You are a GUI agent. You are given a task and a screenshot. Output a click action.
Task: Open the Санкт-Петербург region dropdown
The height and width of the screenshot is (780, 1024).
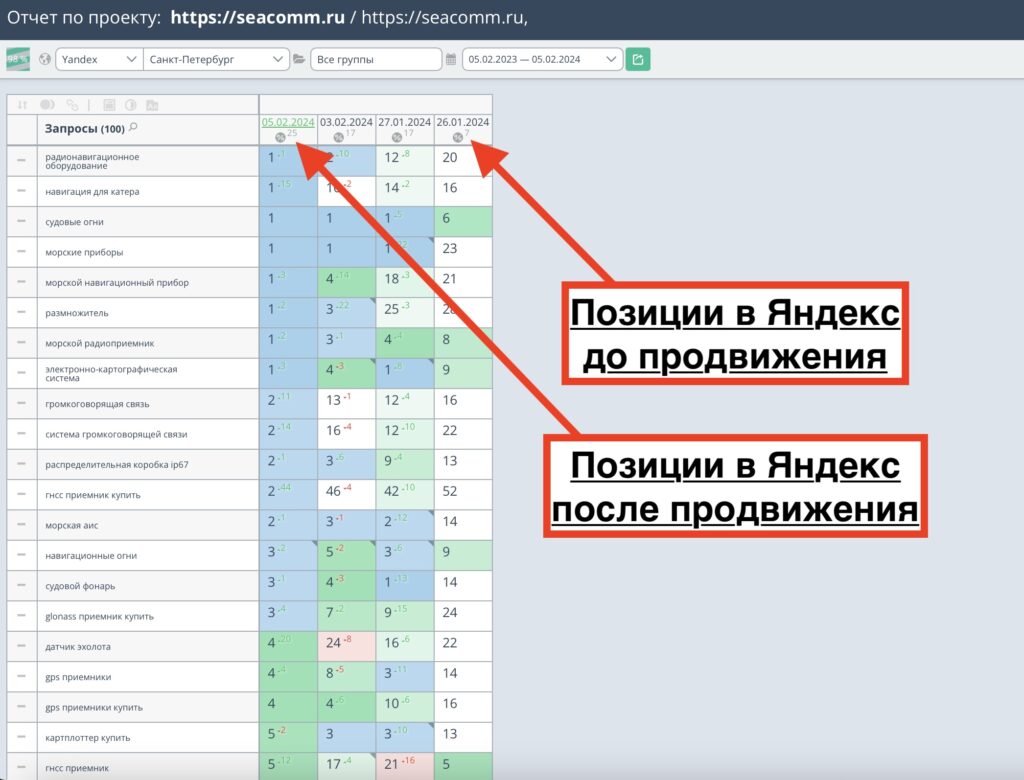pos(216,59)
